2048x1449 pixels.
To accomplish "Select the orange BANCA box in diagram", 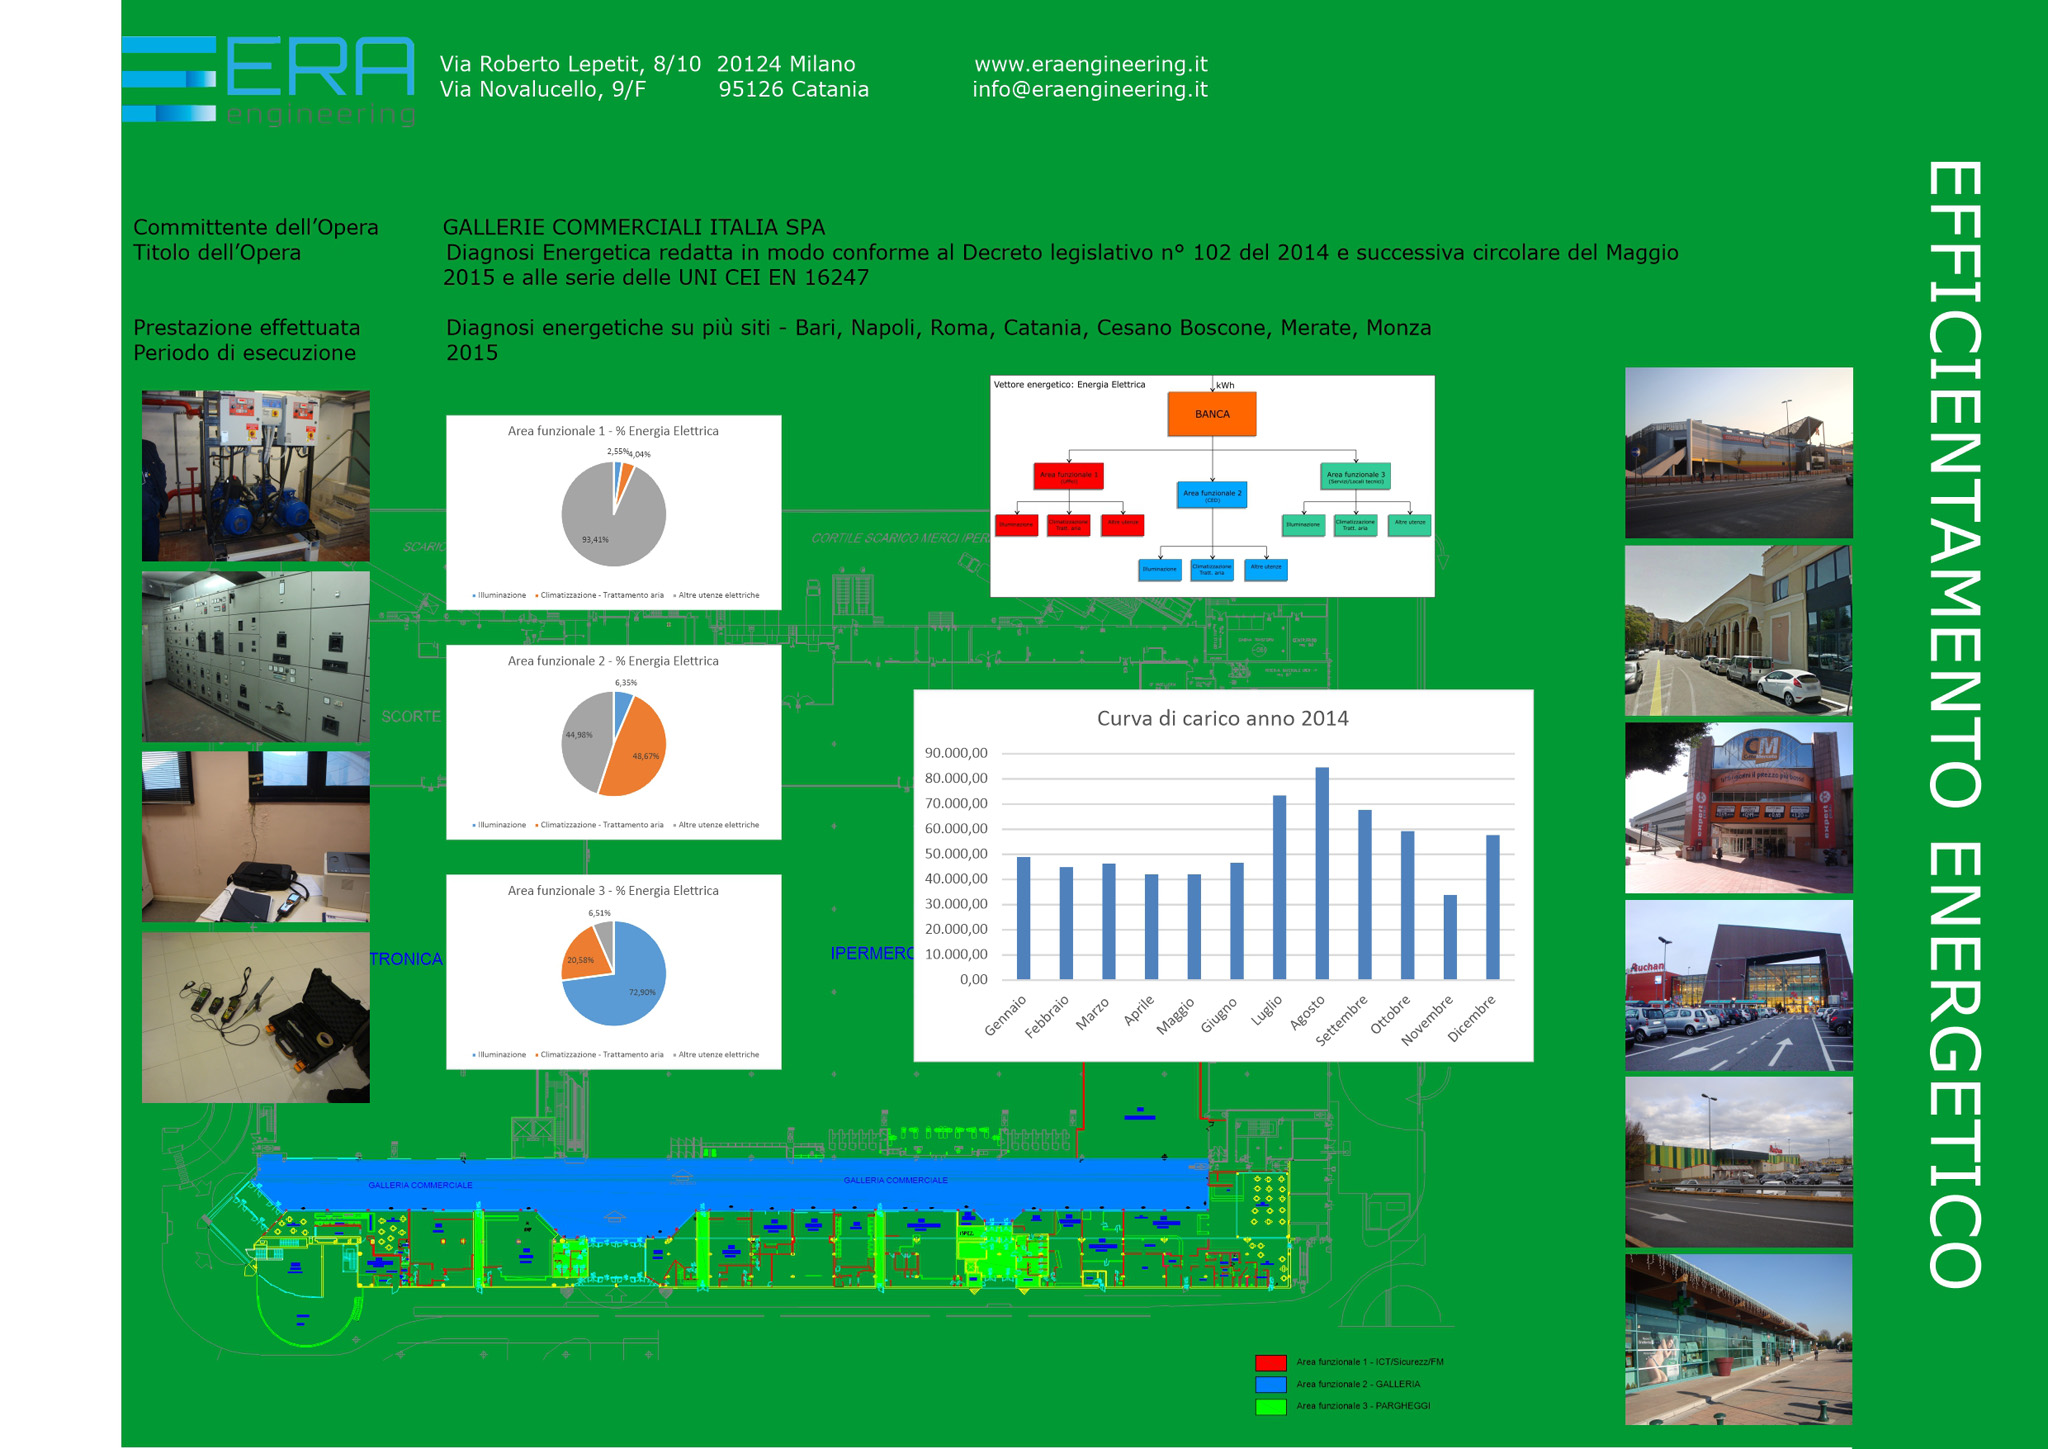I will [1211, 414].
